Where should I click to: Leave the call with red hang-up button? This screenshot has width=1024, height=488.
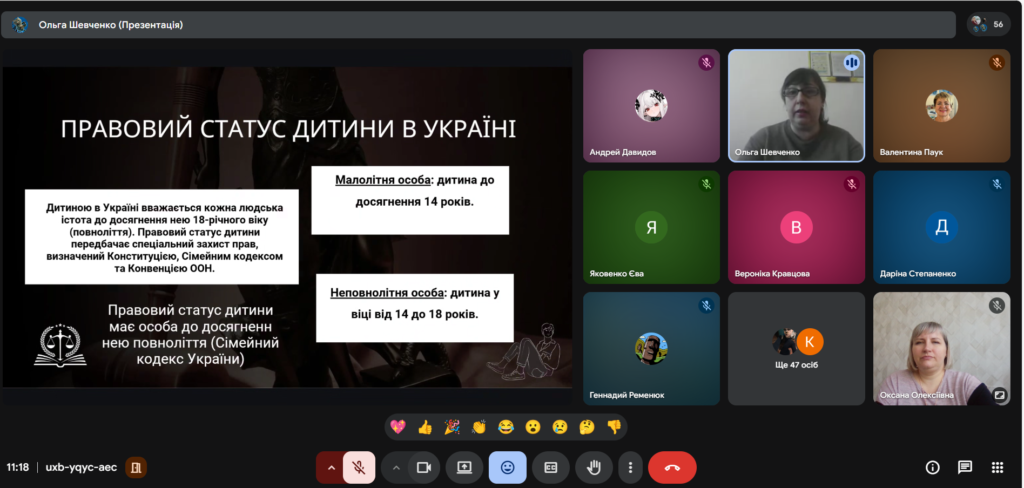coord(672,467)
